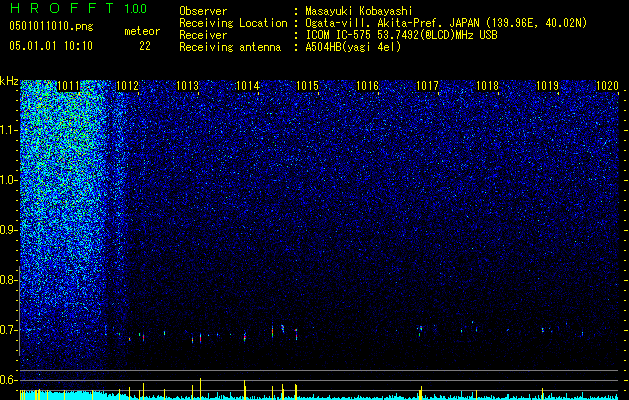Click the 1.0 kHz axis label
This screenshot has width=629, height=400.
[x=9, y=180]
